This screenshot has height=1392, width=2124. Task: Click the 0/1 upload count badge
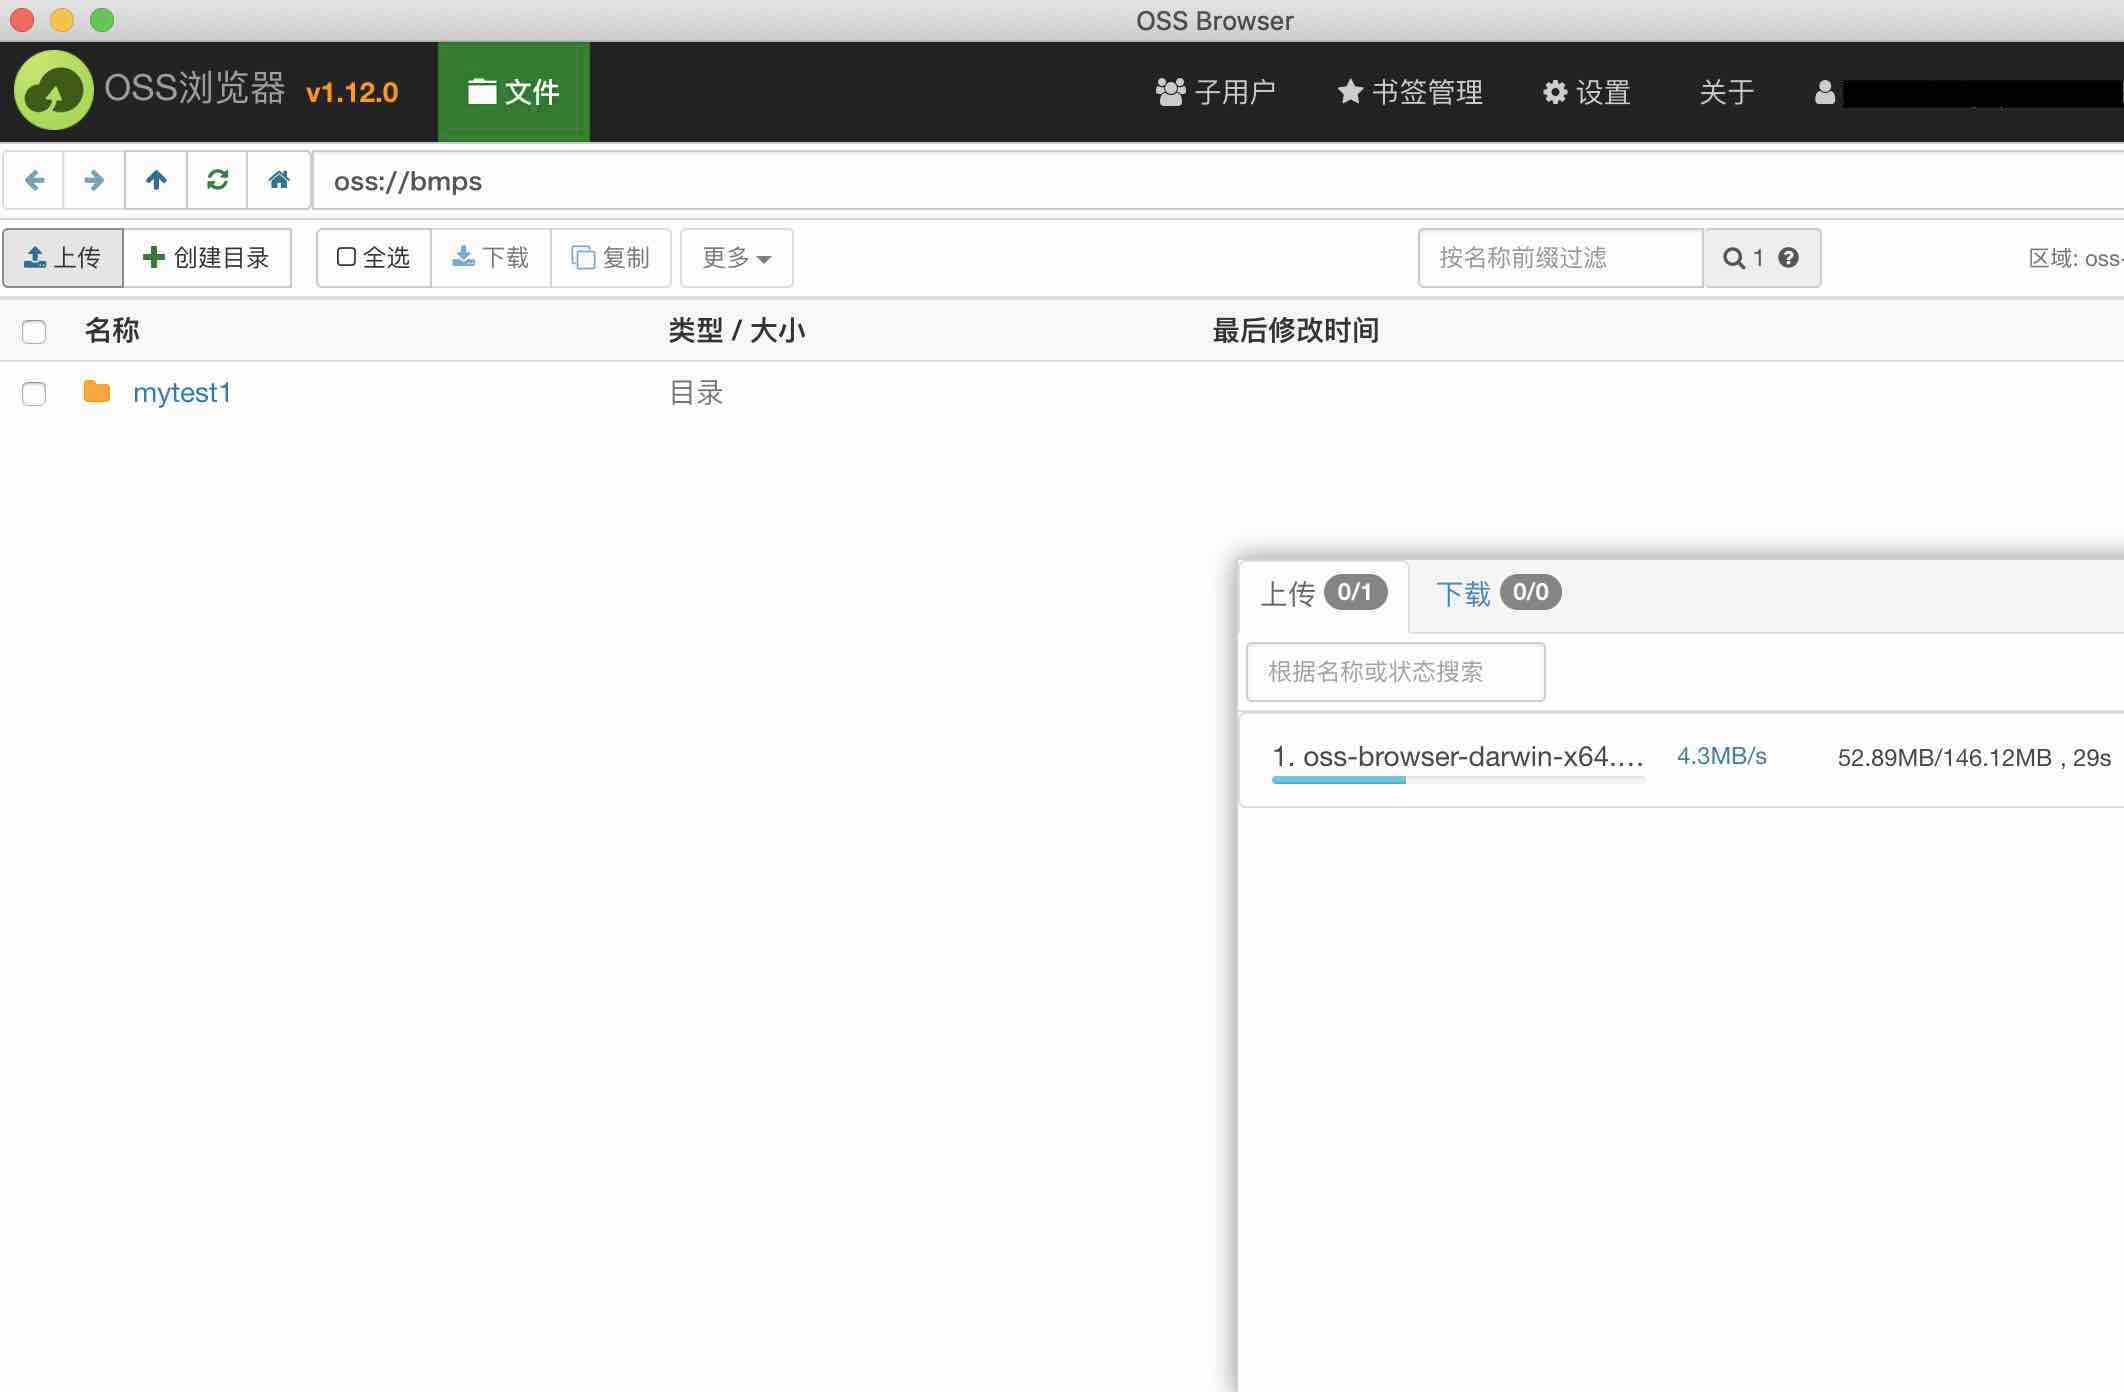click(1355, 592)
